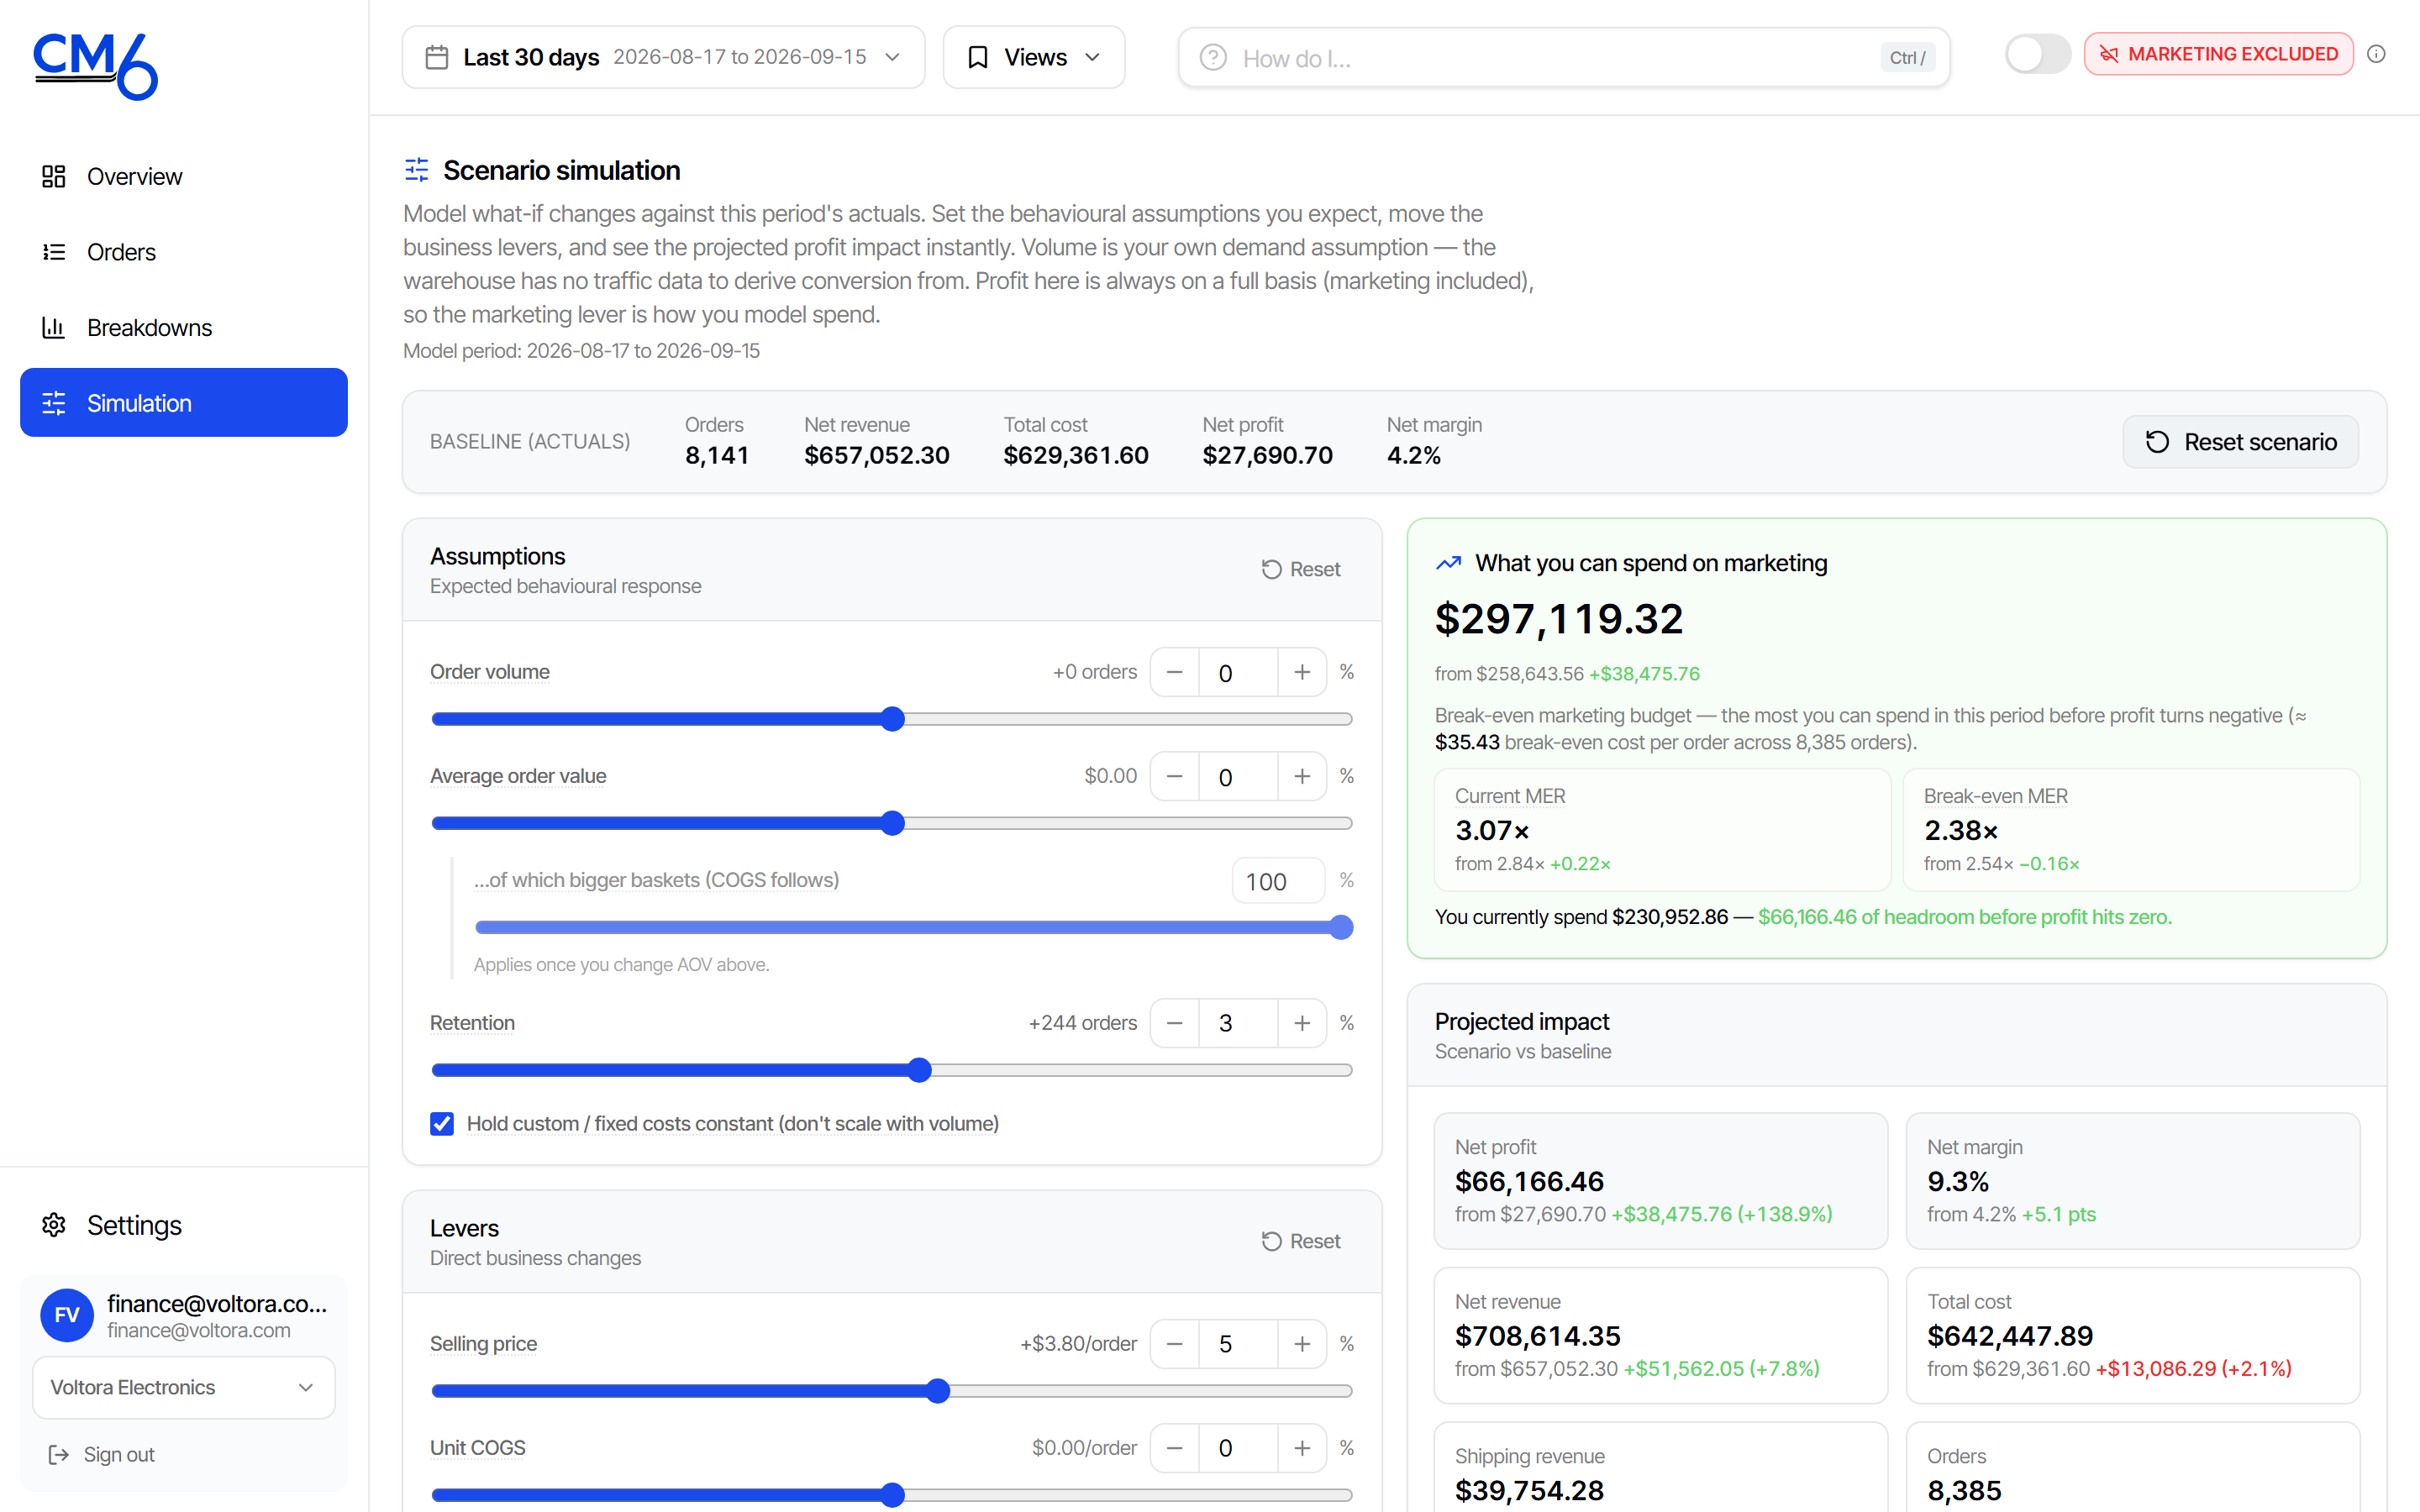This screenshot has width=2420, height=1512.
Task: Click the calendar icon in date picker
Action: pos(437,57)
